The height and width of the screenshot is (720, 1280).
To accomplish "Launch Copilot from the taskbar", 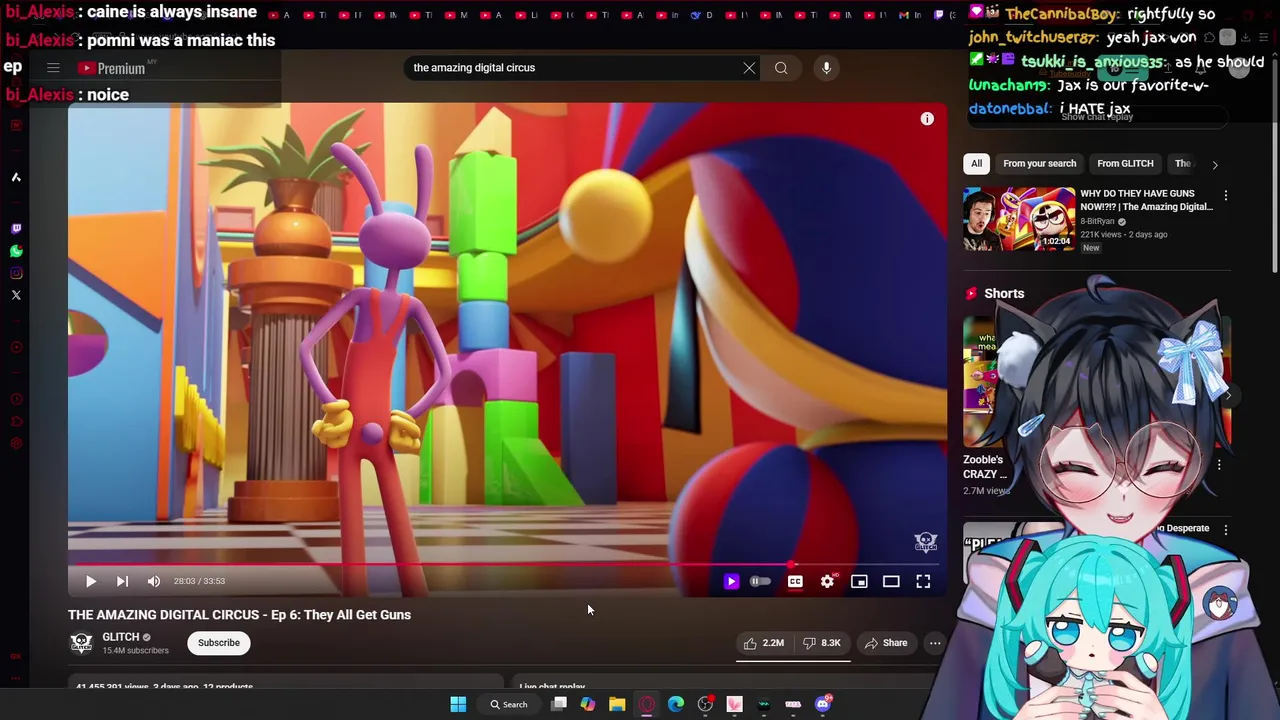I will pos(588,704).
